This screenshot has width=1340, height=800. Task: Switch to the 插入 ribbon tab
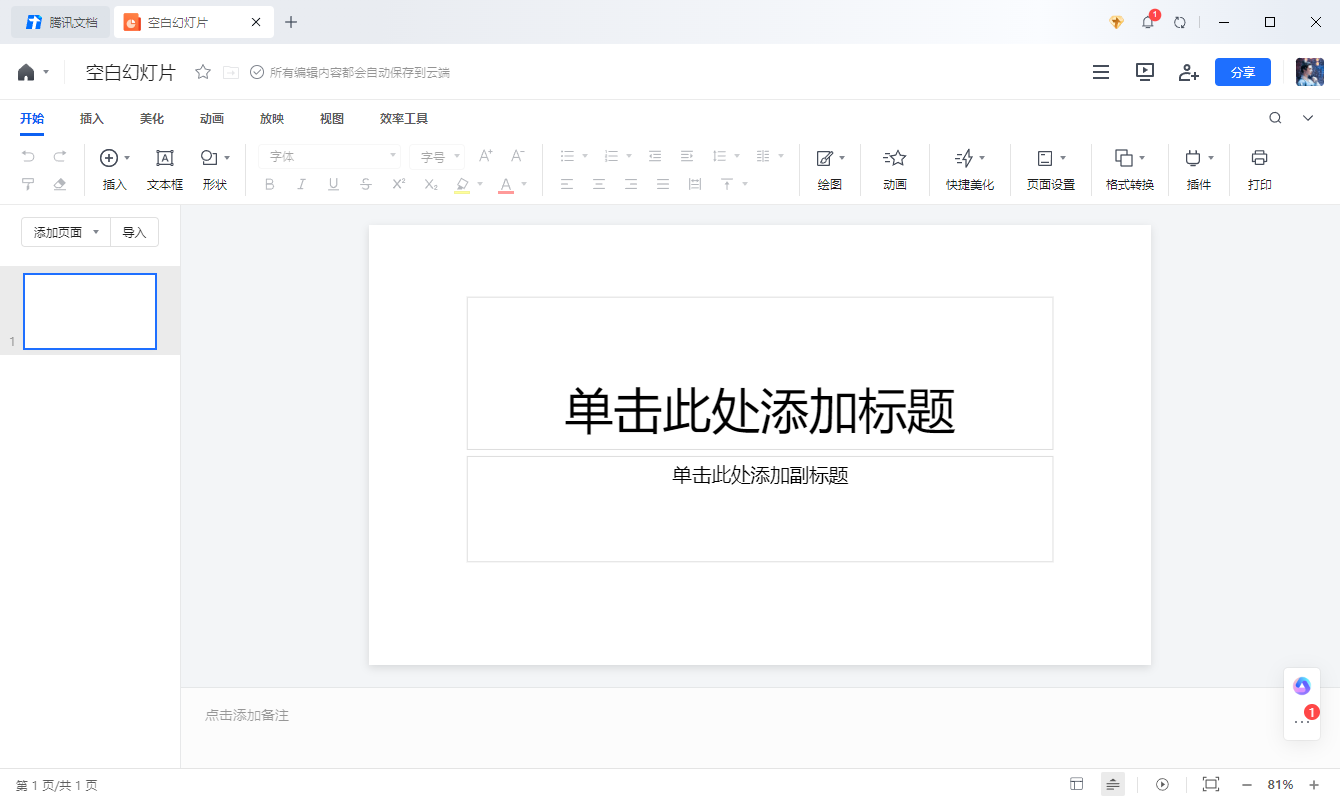point(91,118)
